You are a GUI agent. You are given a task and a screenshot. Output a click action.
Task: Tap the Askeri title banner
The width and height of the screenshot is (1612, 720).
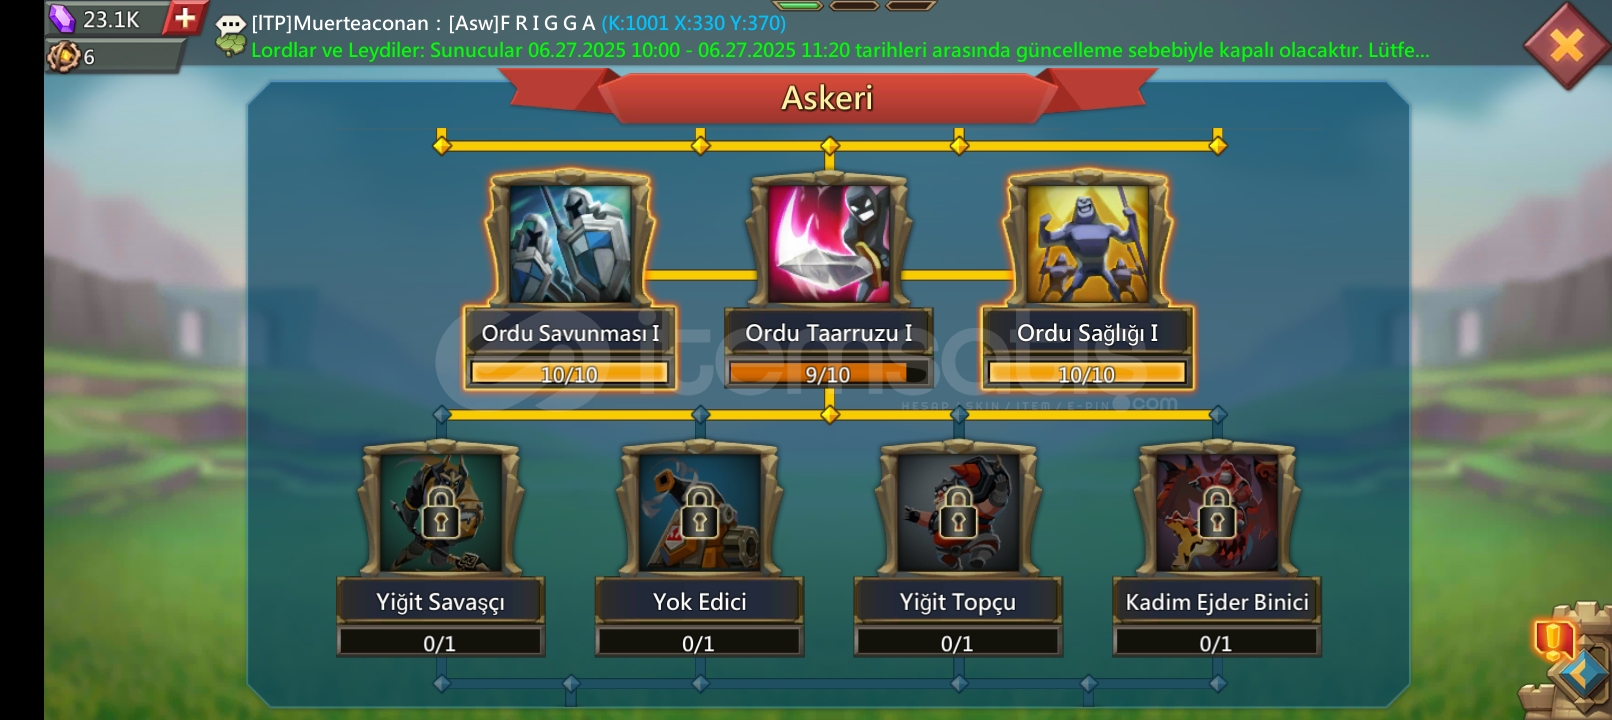coord(827,98)
